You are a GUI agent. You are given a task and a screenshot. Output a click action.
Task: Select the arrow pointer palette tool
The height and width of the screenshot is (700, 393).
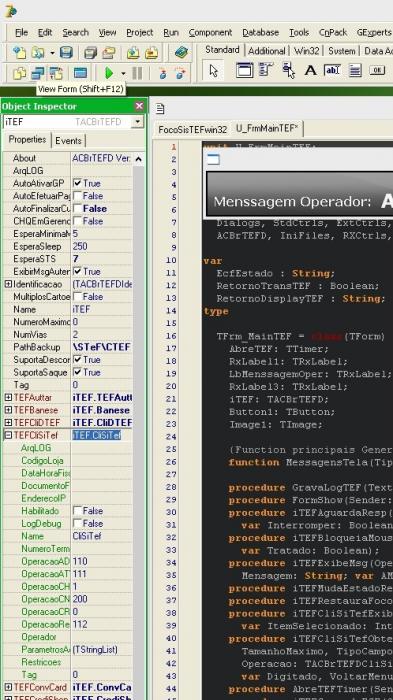[x=213, y=71]
